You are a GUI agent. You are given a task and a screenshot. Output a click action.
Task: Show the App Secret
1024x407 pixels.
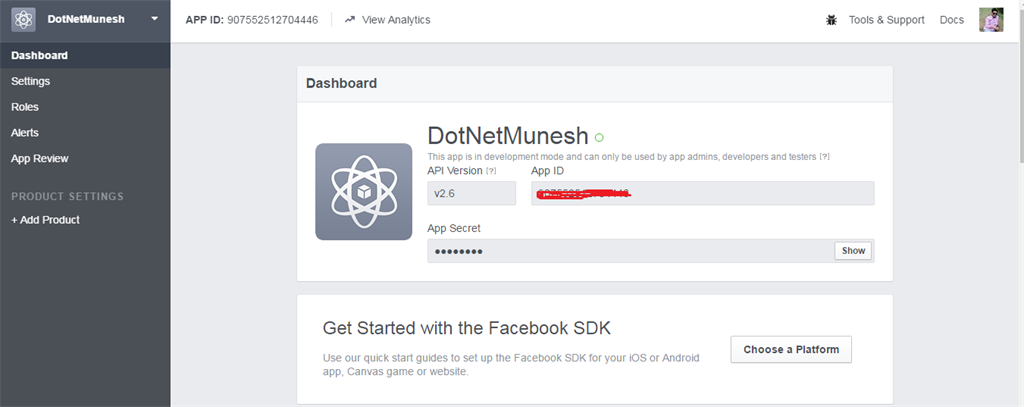853,251
